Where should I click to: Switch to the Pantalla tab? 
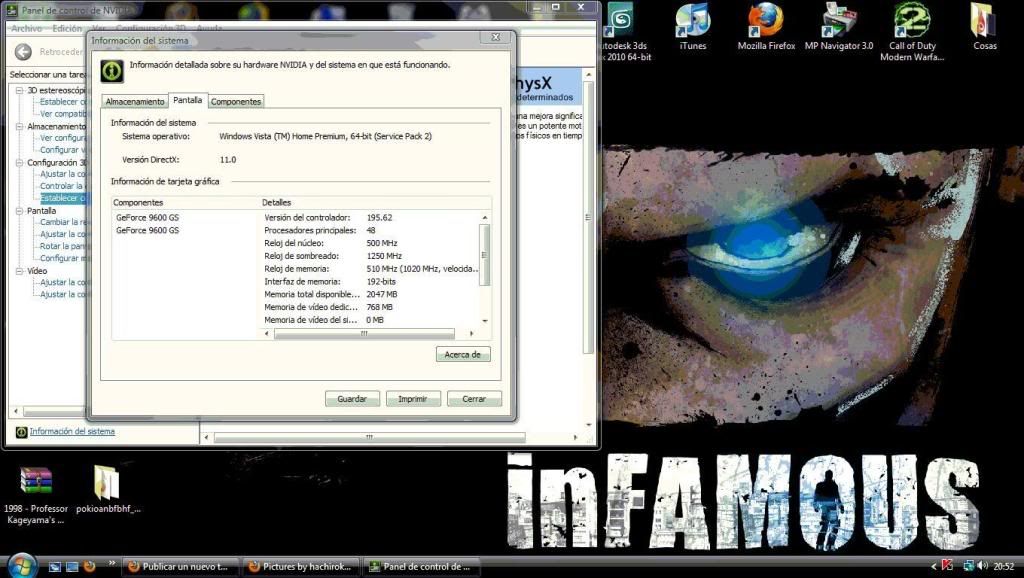[x=187, y=100]
